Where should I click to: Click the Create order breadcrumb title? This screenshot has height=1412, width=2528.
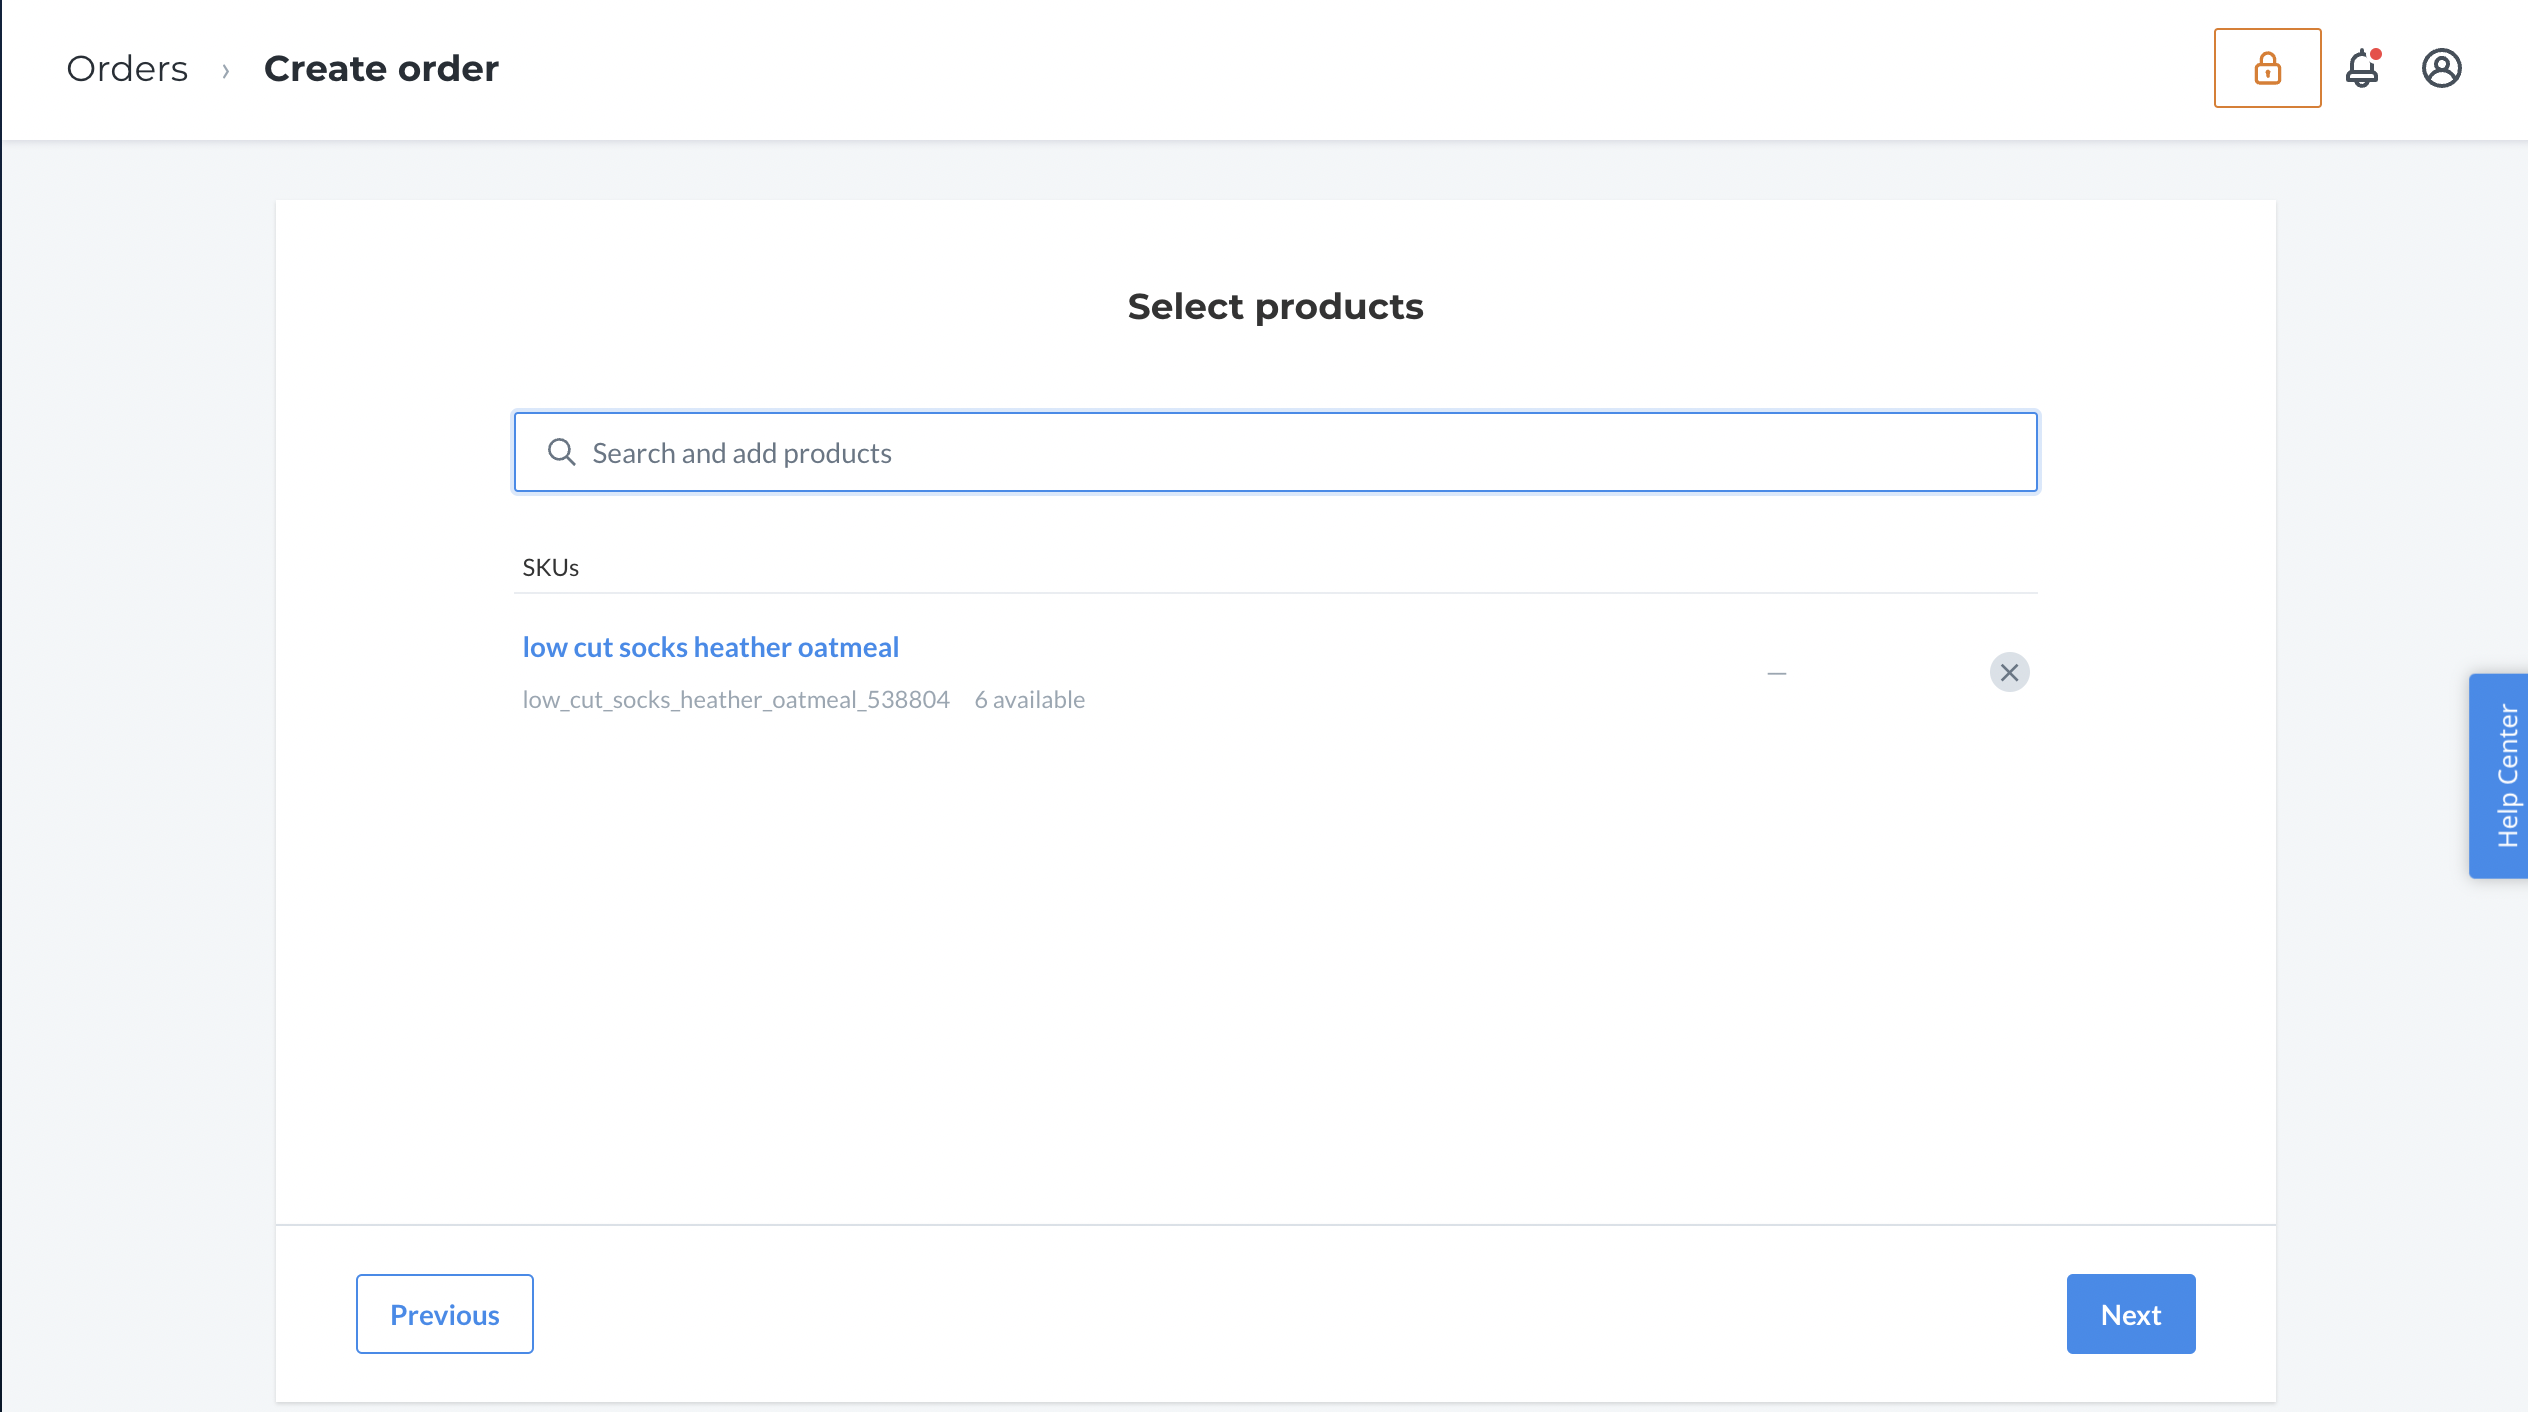(x=381, y=69)
